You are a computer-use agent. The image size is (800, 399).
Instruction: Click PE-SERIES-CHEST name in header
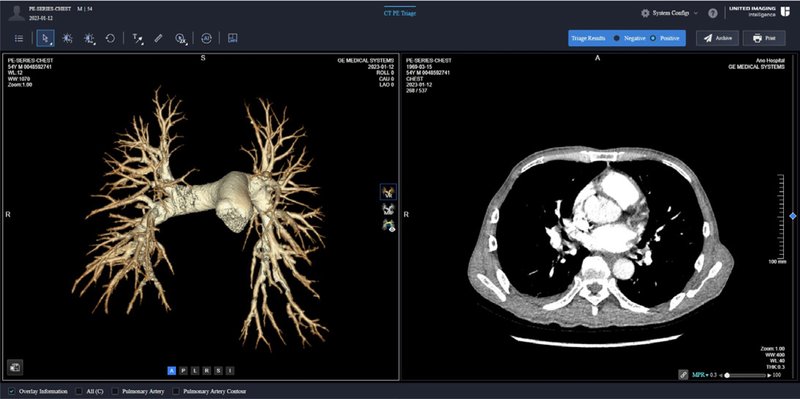click(50, 9)
